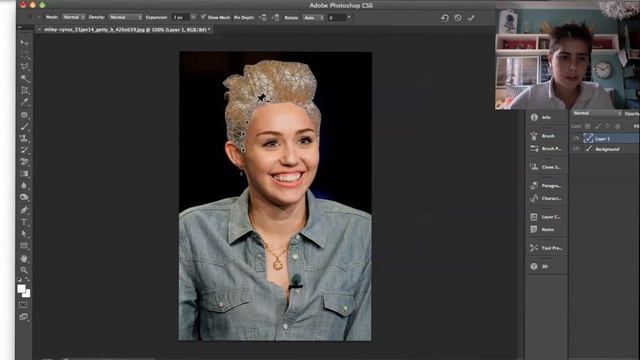
Task: Cancel the puppet warp
Action: click(x=458, y=18)
